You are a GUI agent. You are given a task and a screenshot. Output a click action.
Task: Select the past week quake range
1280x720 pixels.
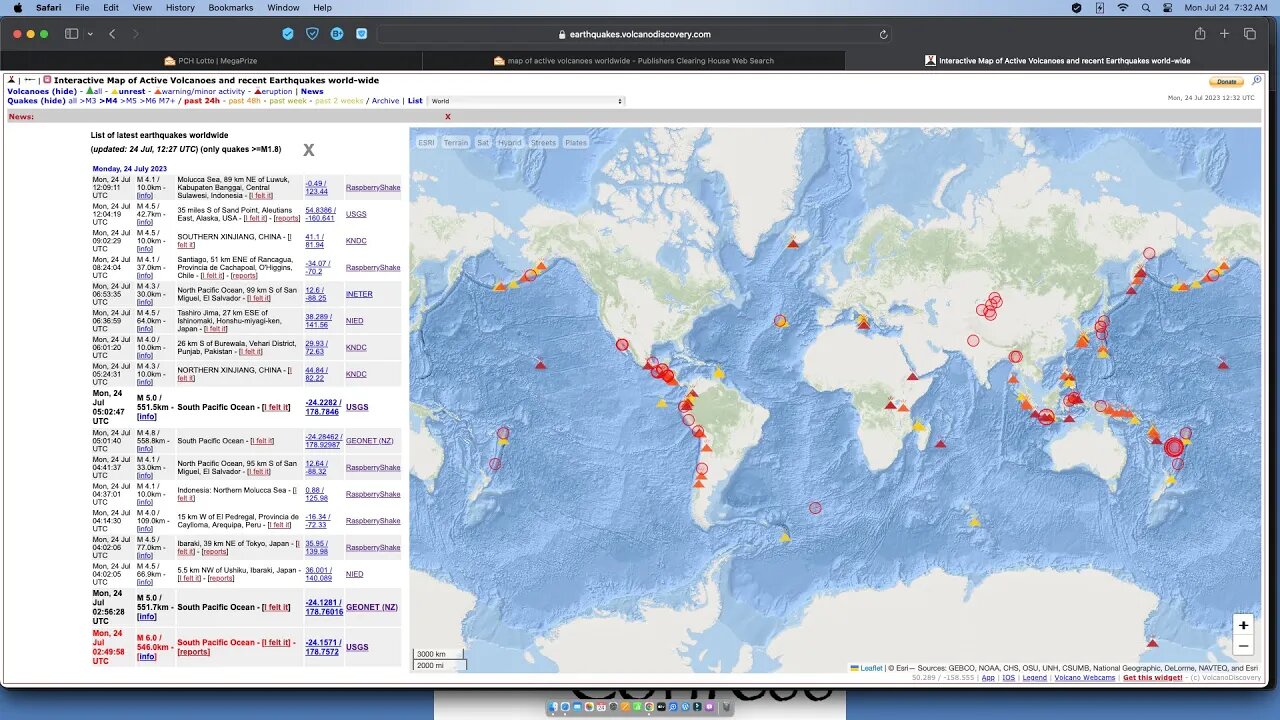288,101
